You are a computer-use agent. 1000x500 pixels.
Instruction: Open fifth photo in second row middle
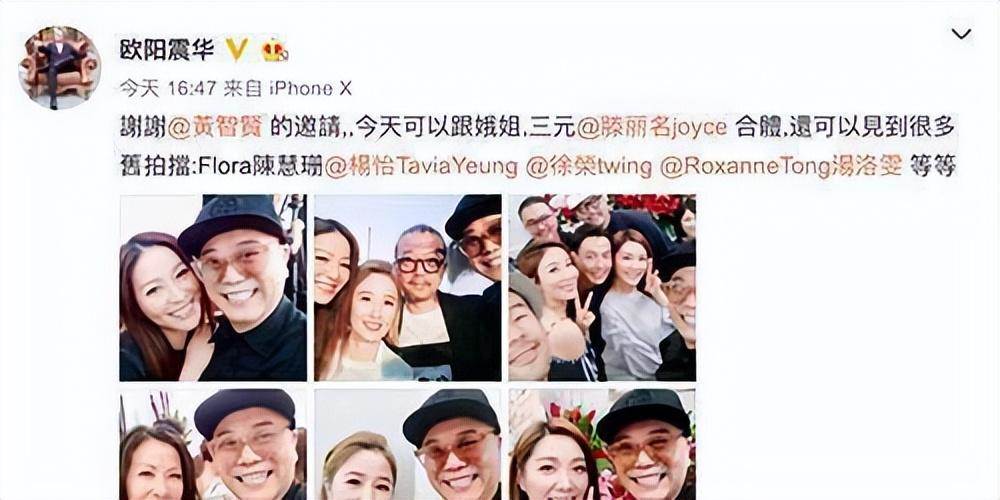click(408, 445)
